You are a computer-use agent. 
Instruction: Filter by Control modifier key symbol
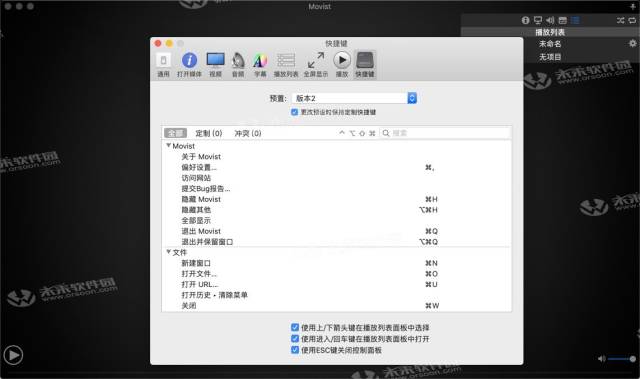click(342, 133)
